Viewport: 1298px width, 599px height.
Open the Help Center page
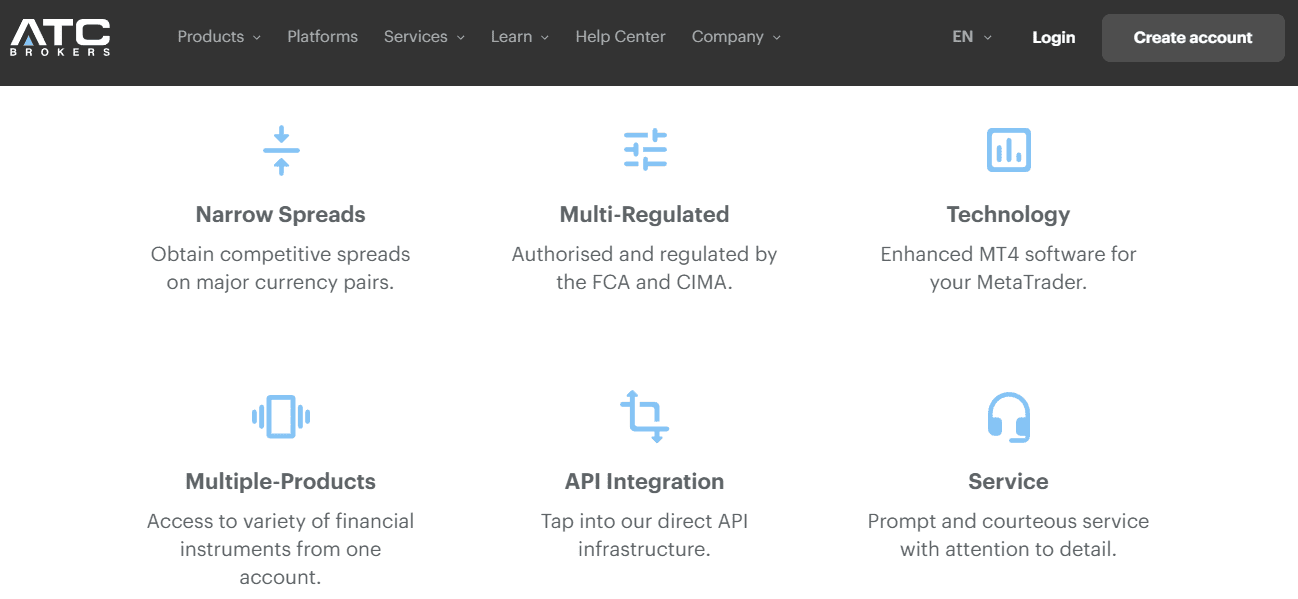[x=620, y=37]
